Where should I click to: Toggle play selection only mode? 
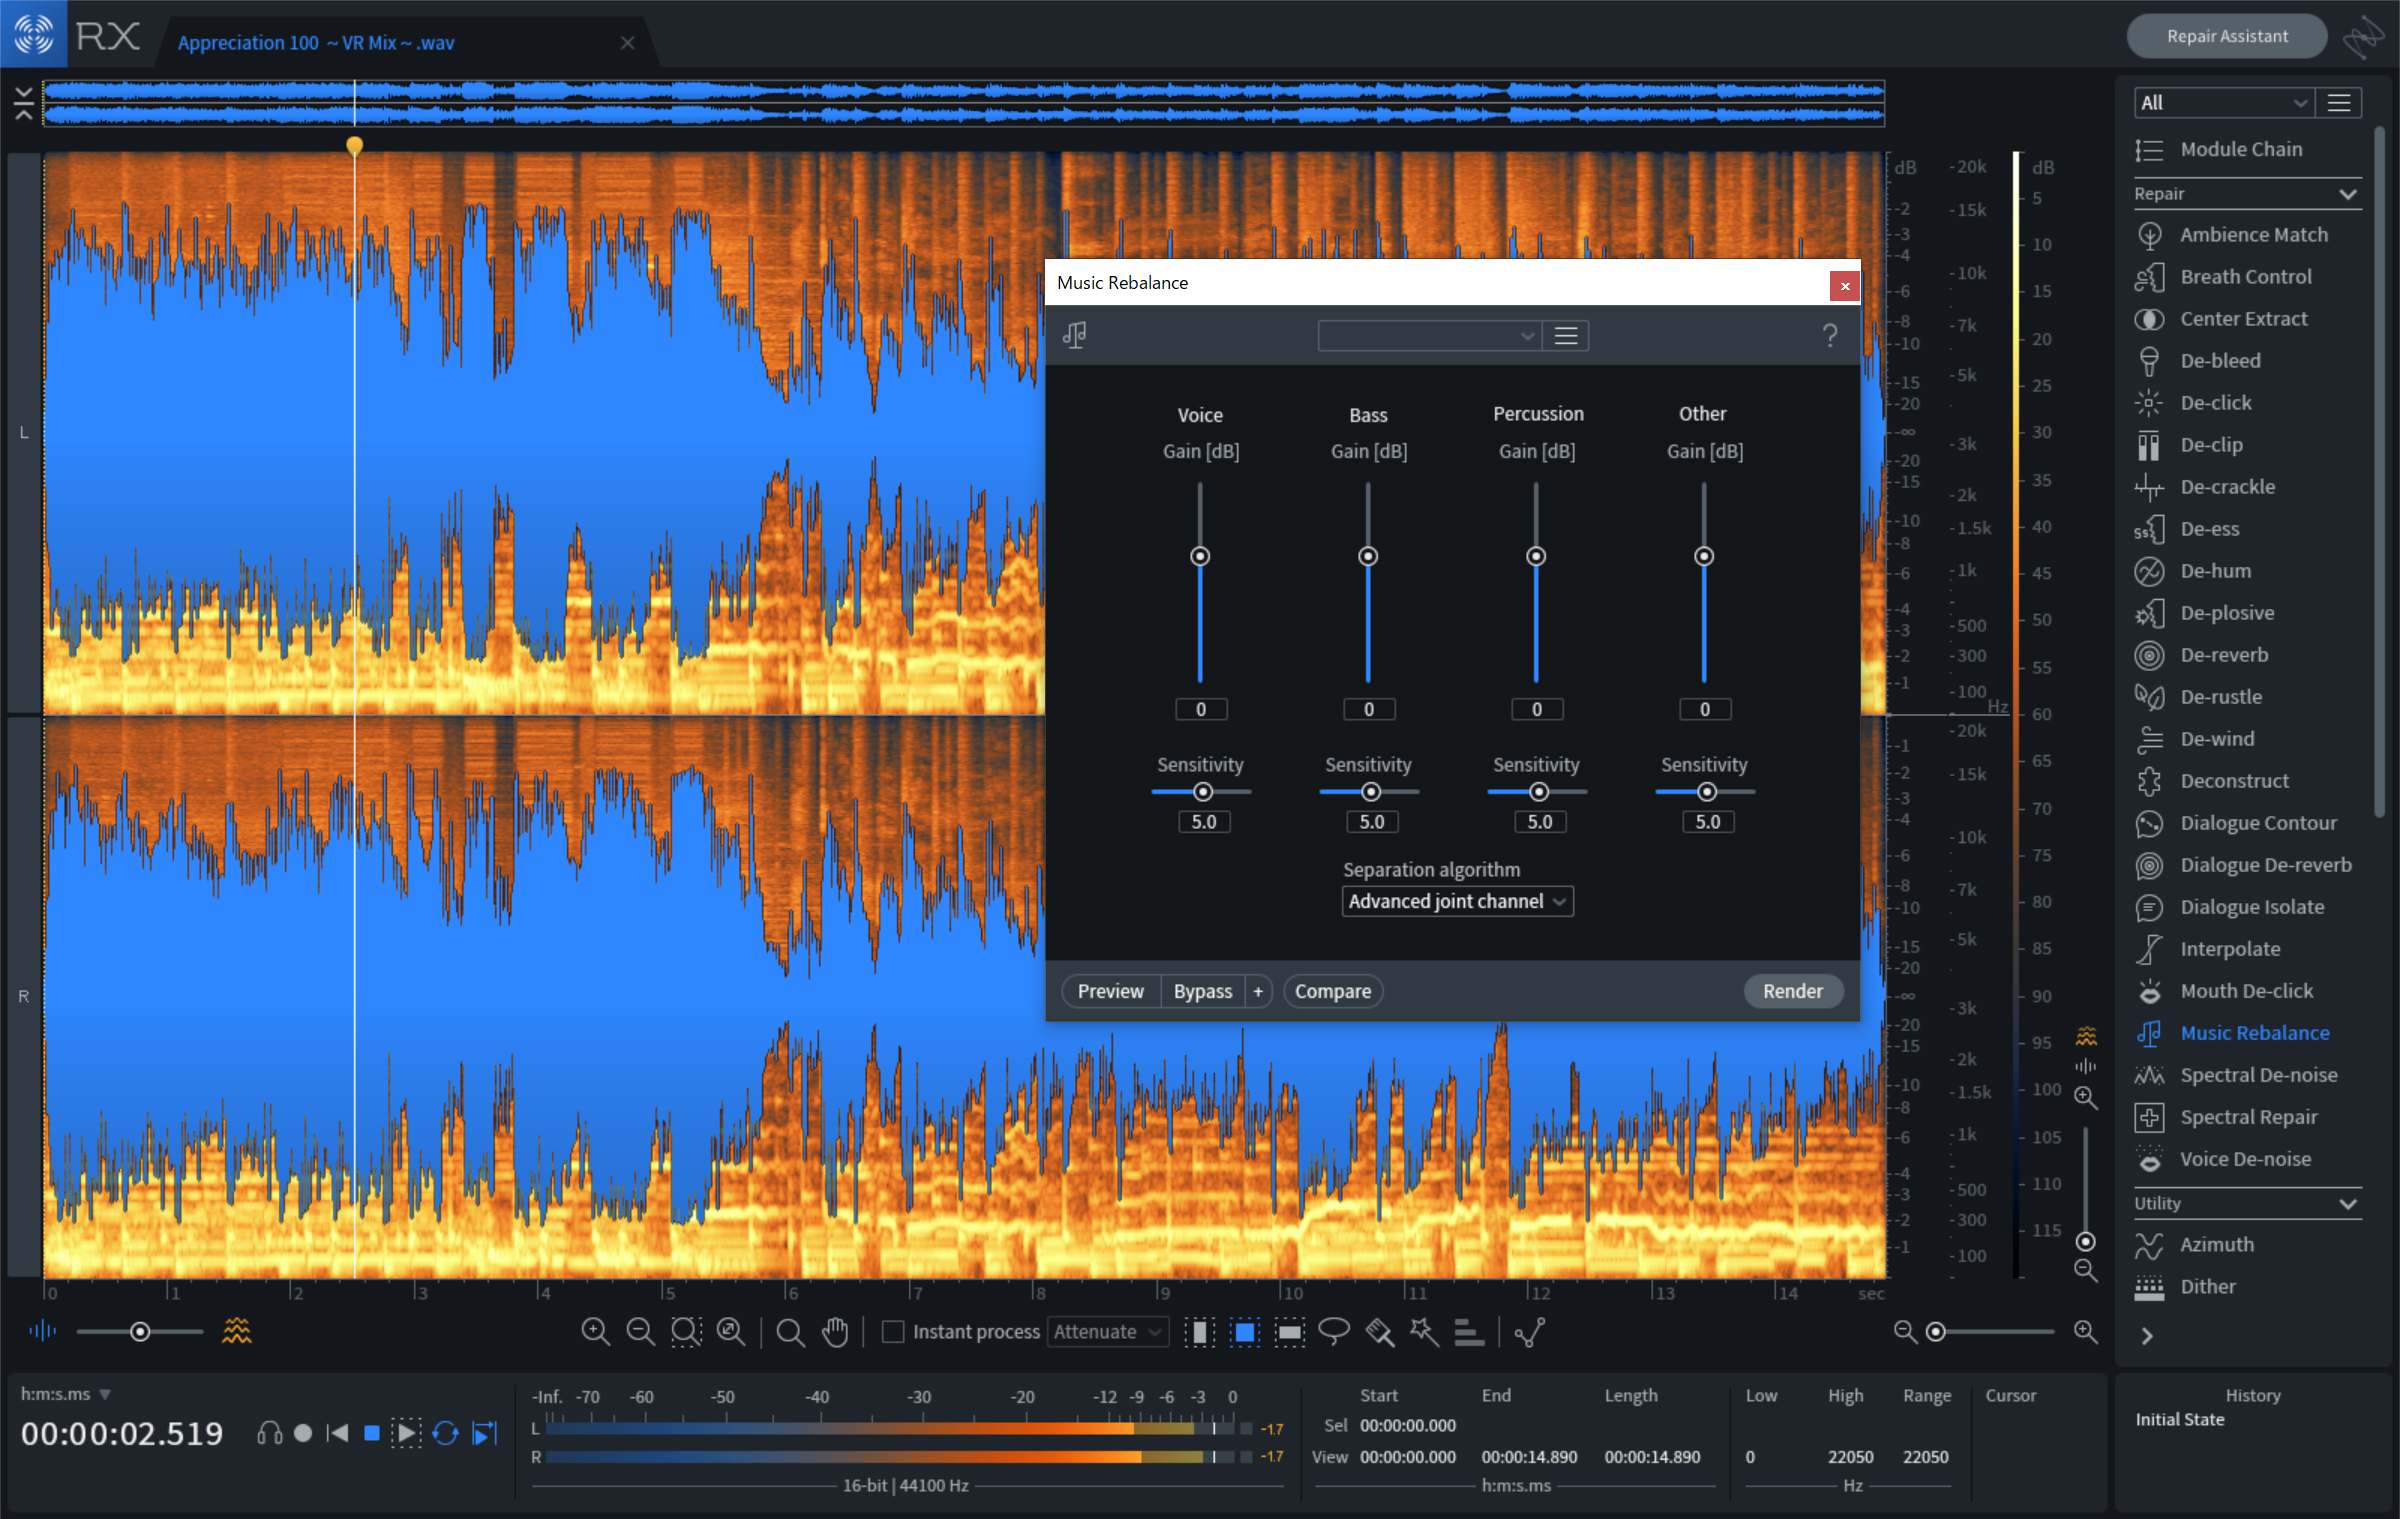click(405, 1433)
